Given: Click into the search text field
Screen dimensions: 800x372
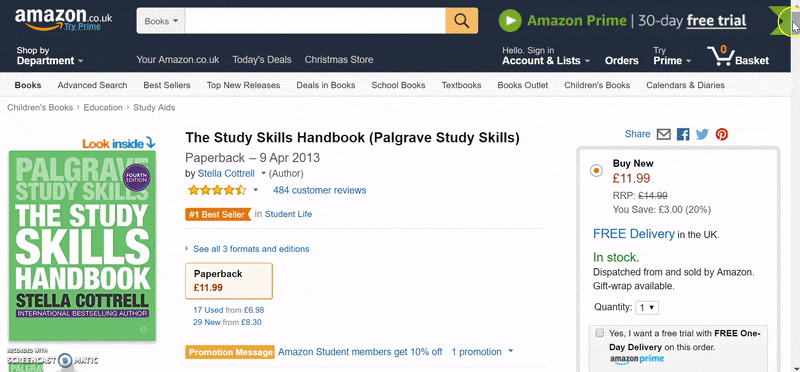Looking at the screenshot, I should (315, 21).
